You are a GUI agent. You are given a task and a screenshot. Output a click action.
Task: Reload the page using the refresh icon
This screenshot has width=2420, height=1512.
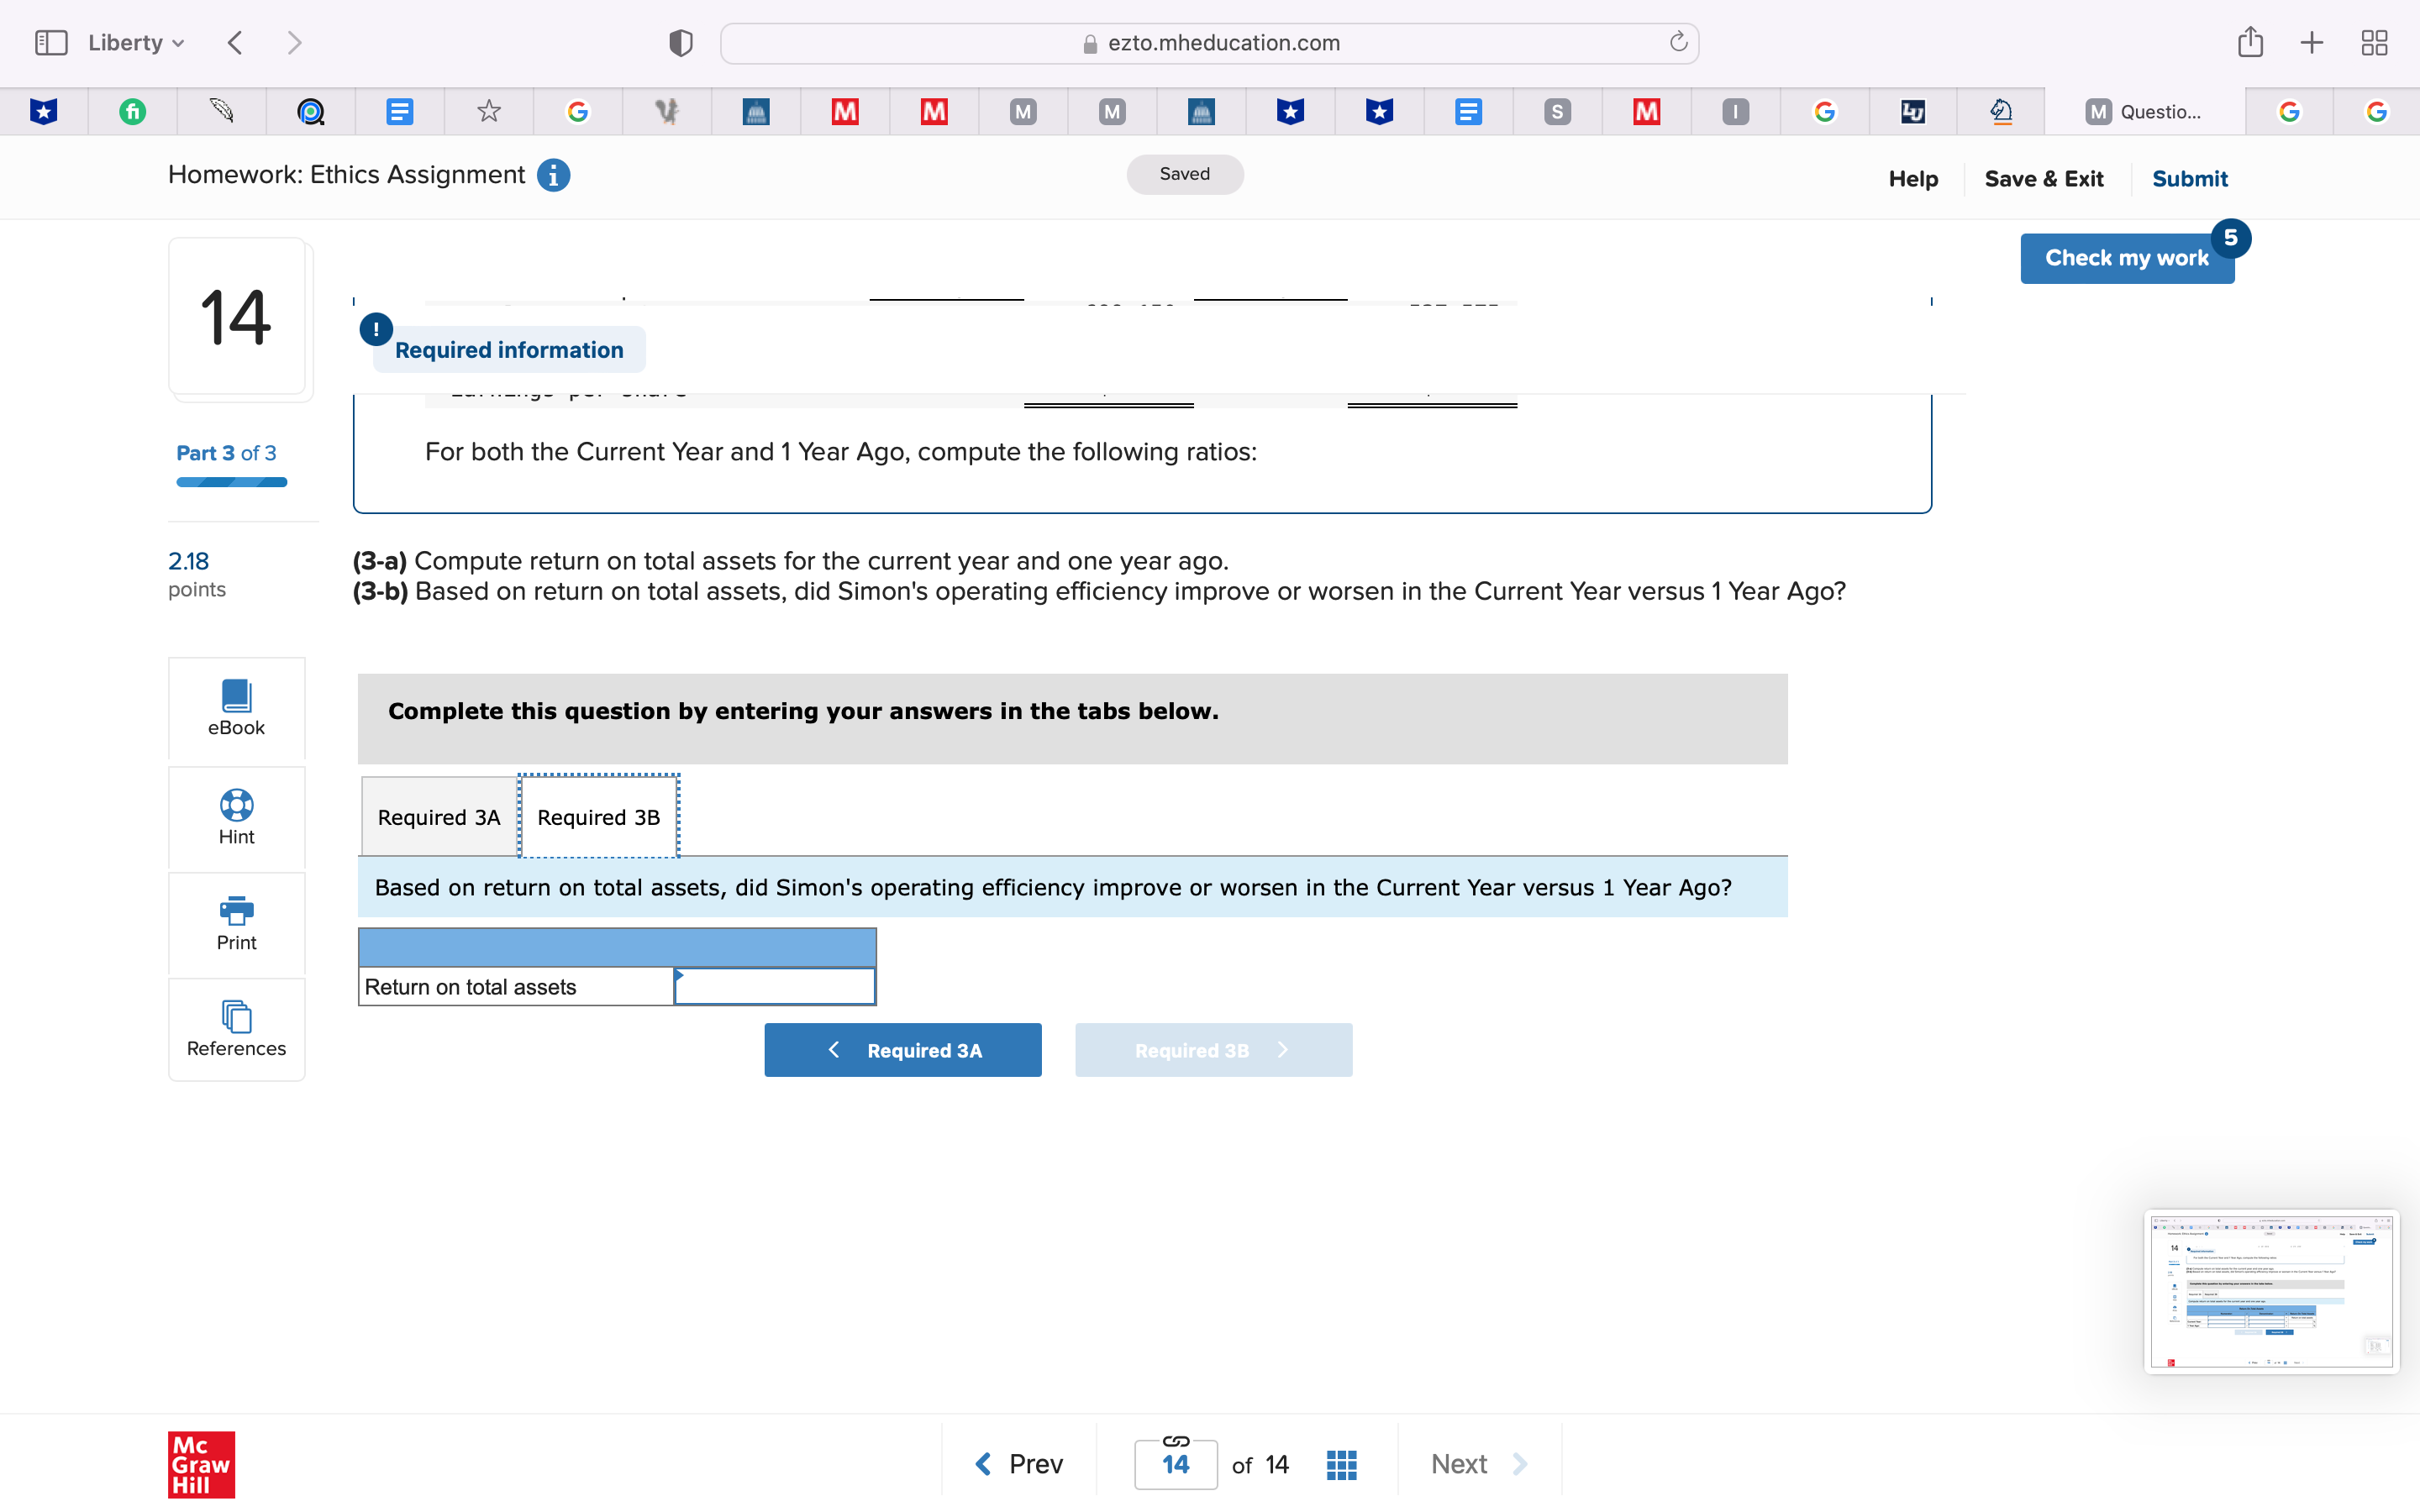pos(1678,42)
